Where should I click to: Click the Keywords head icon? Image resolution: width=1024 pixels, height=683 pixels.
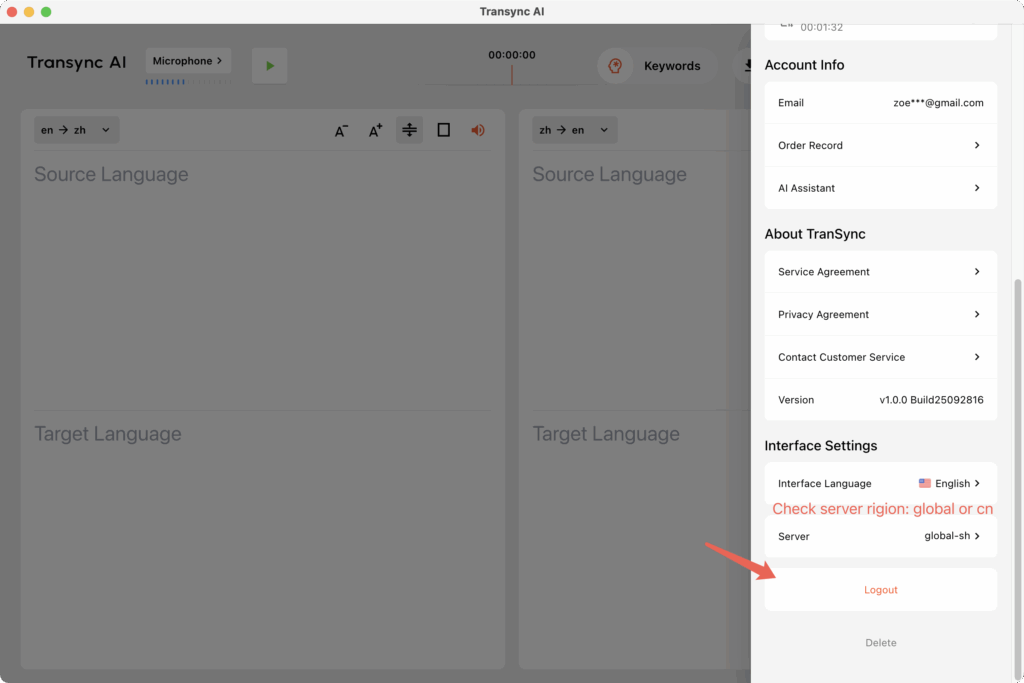coord(616,66)
